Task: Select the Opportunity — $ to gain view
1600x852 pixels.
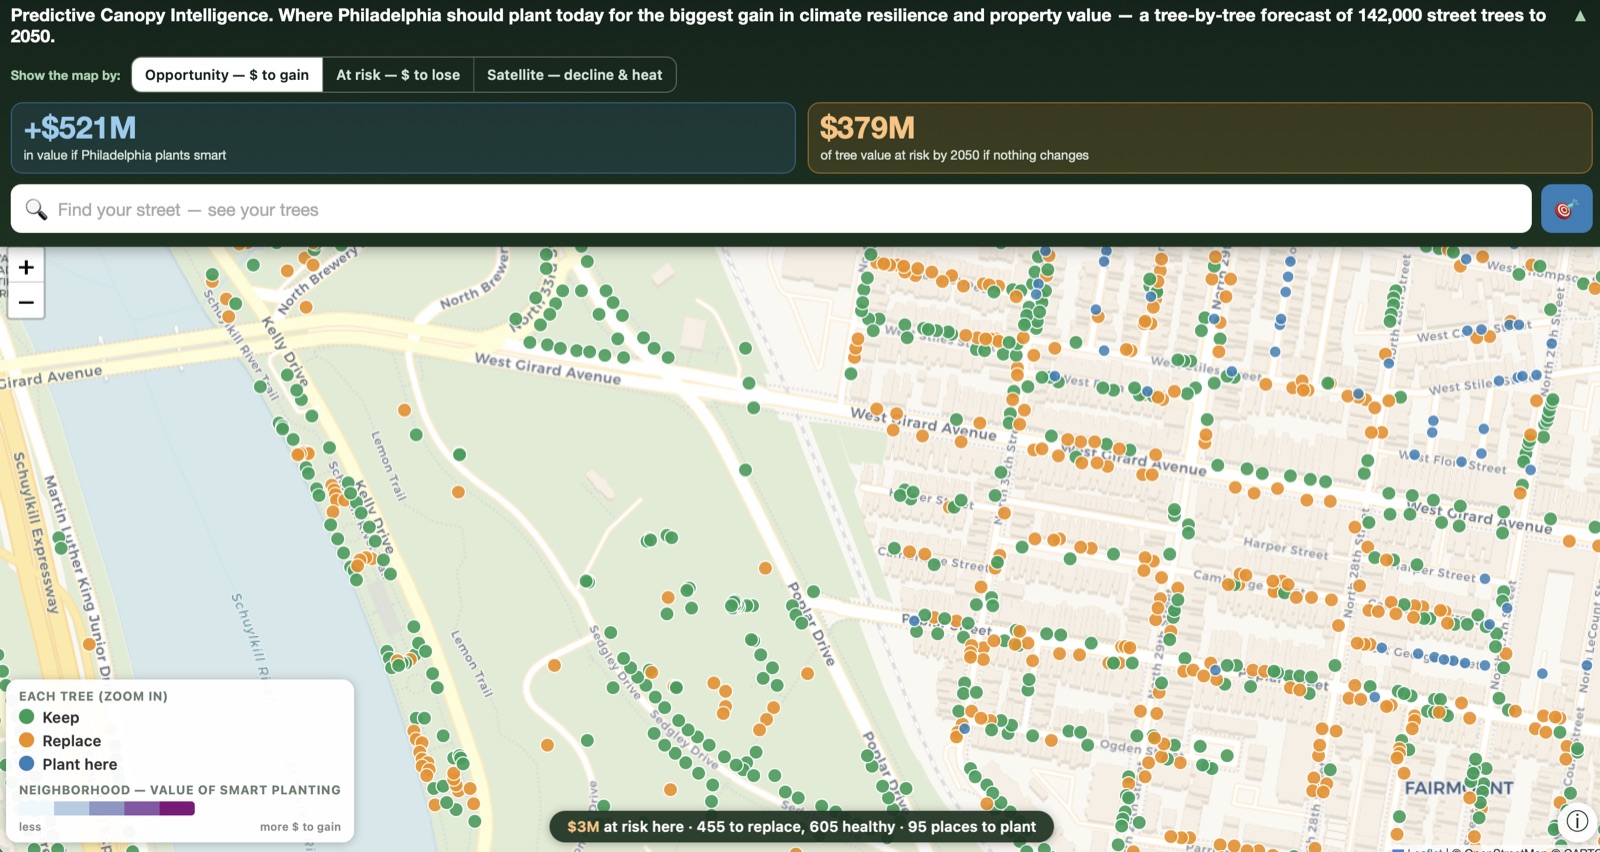Action: [x=227, y=75]
